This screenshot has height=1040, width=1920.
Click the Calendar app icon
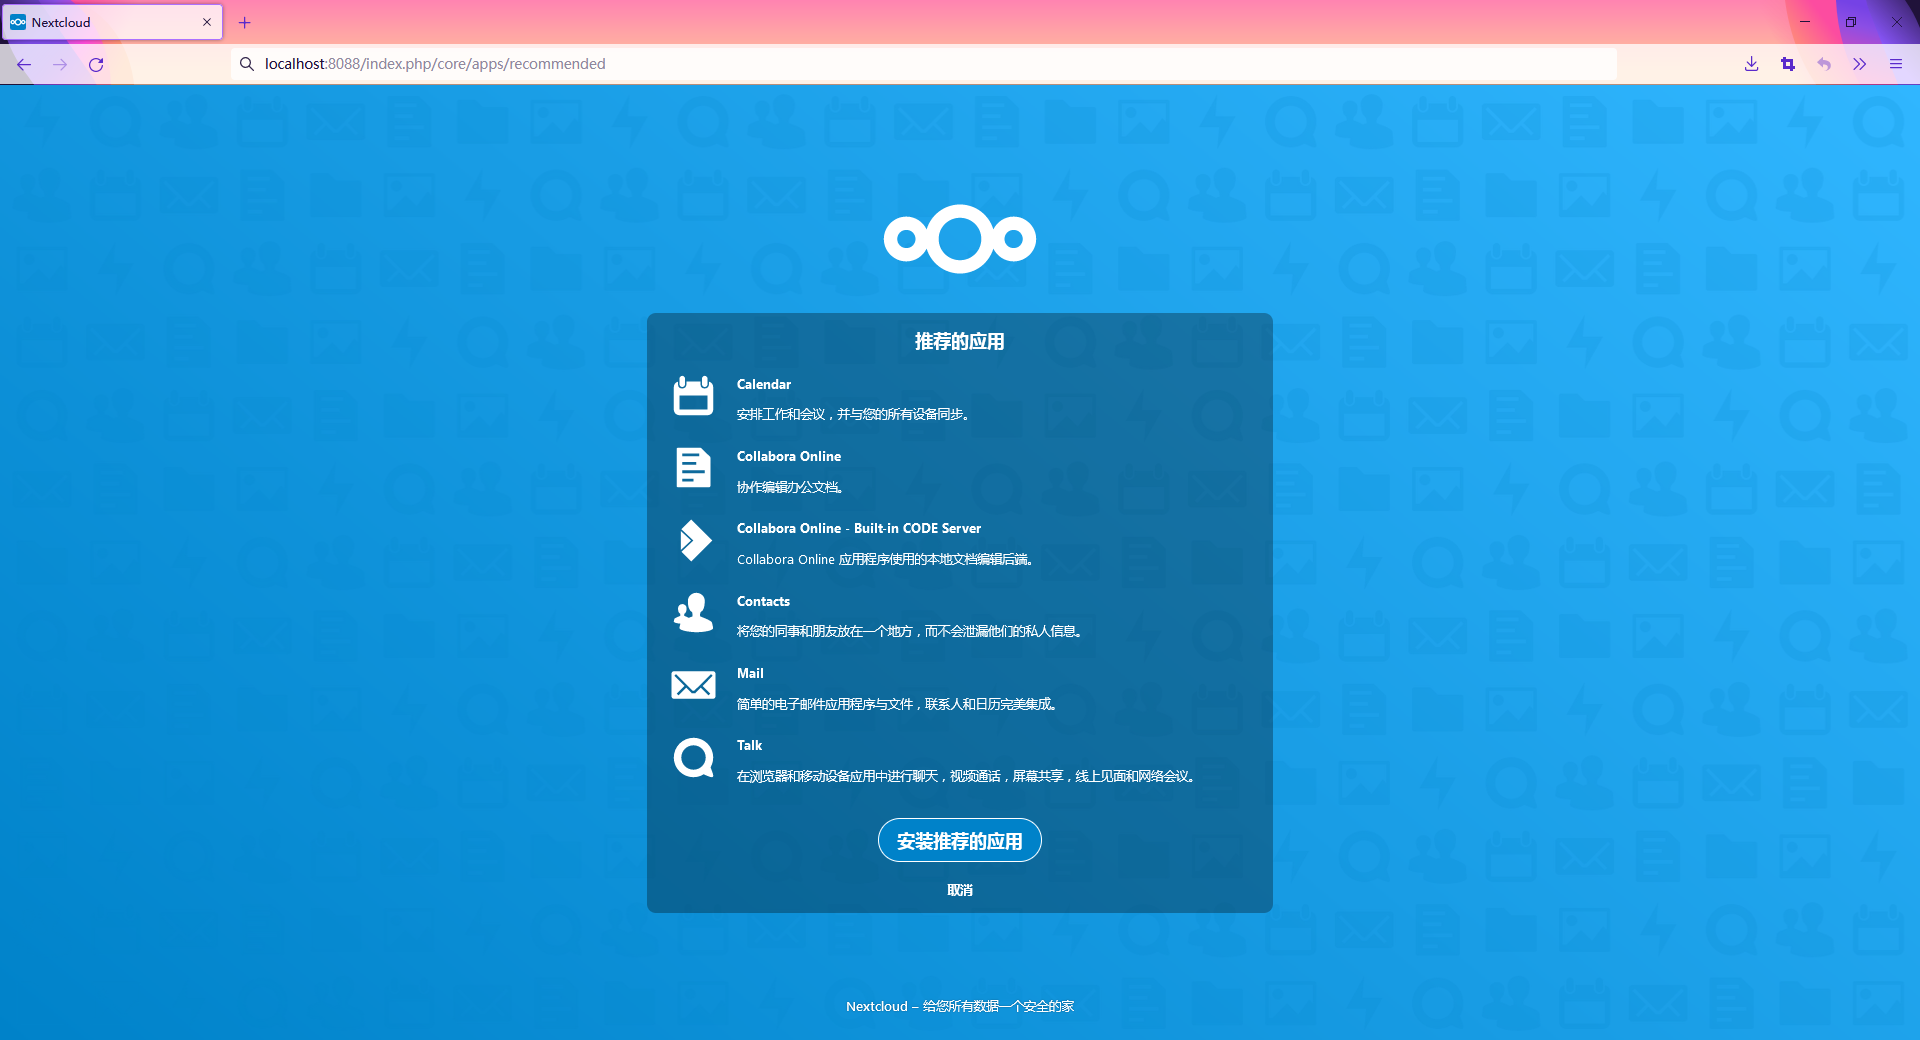point(693,396)
